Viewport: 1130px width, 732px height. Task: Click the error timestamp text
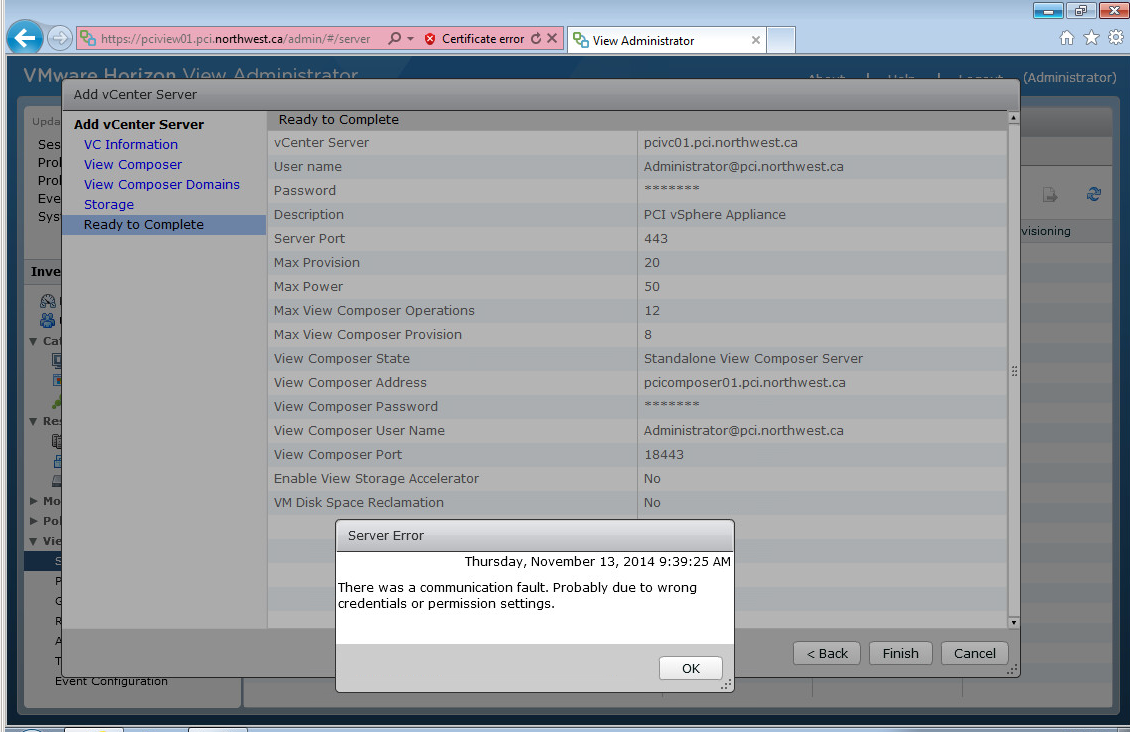click(x=597, y=561)
